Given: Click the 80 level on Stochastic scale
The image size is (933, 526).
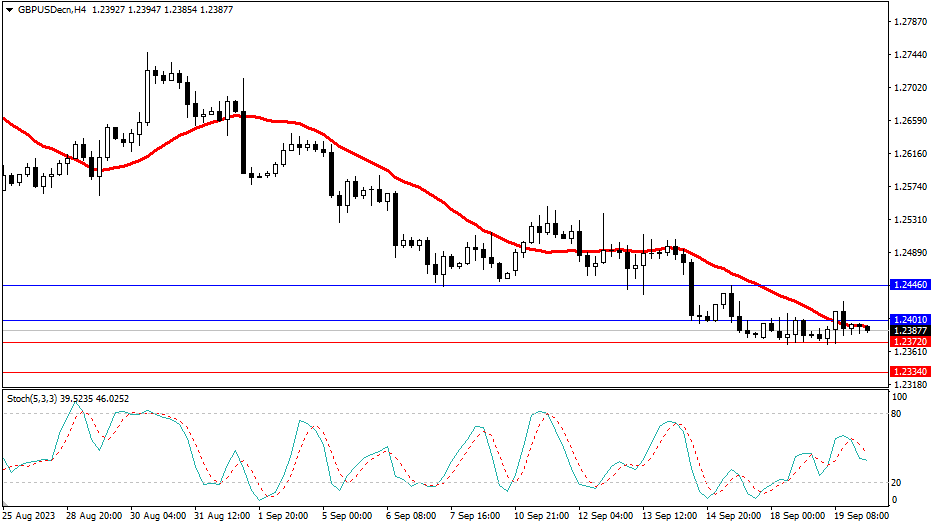Looking at the screenshot, I should (897, 413).
